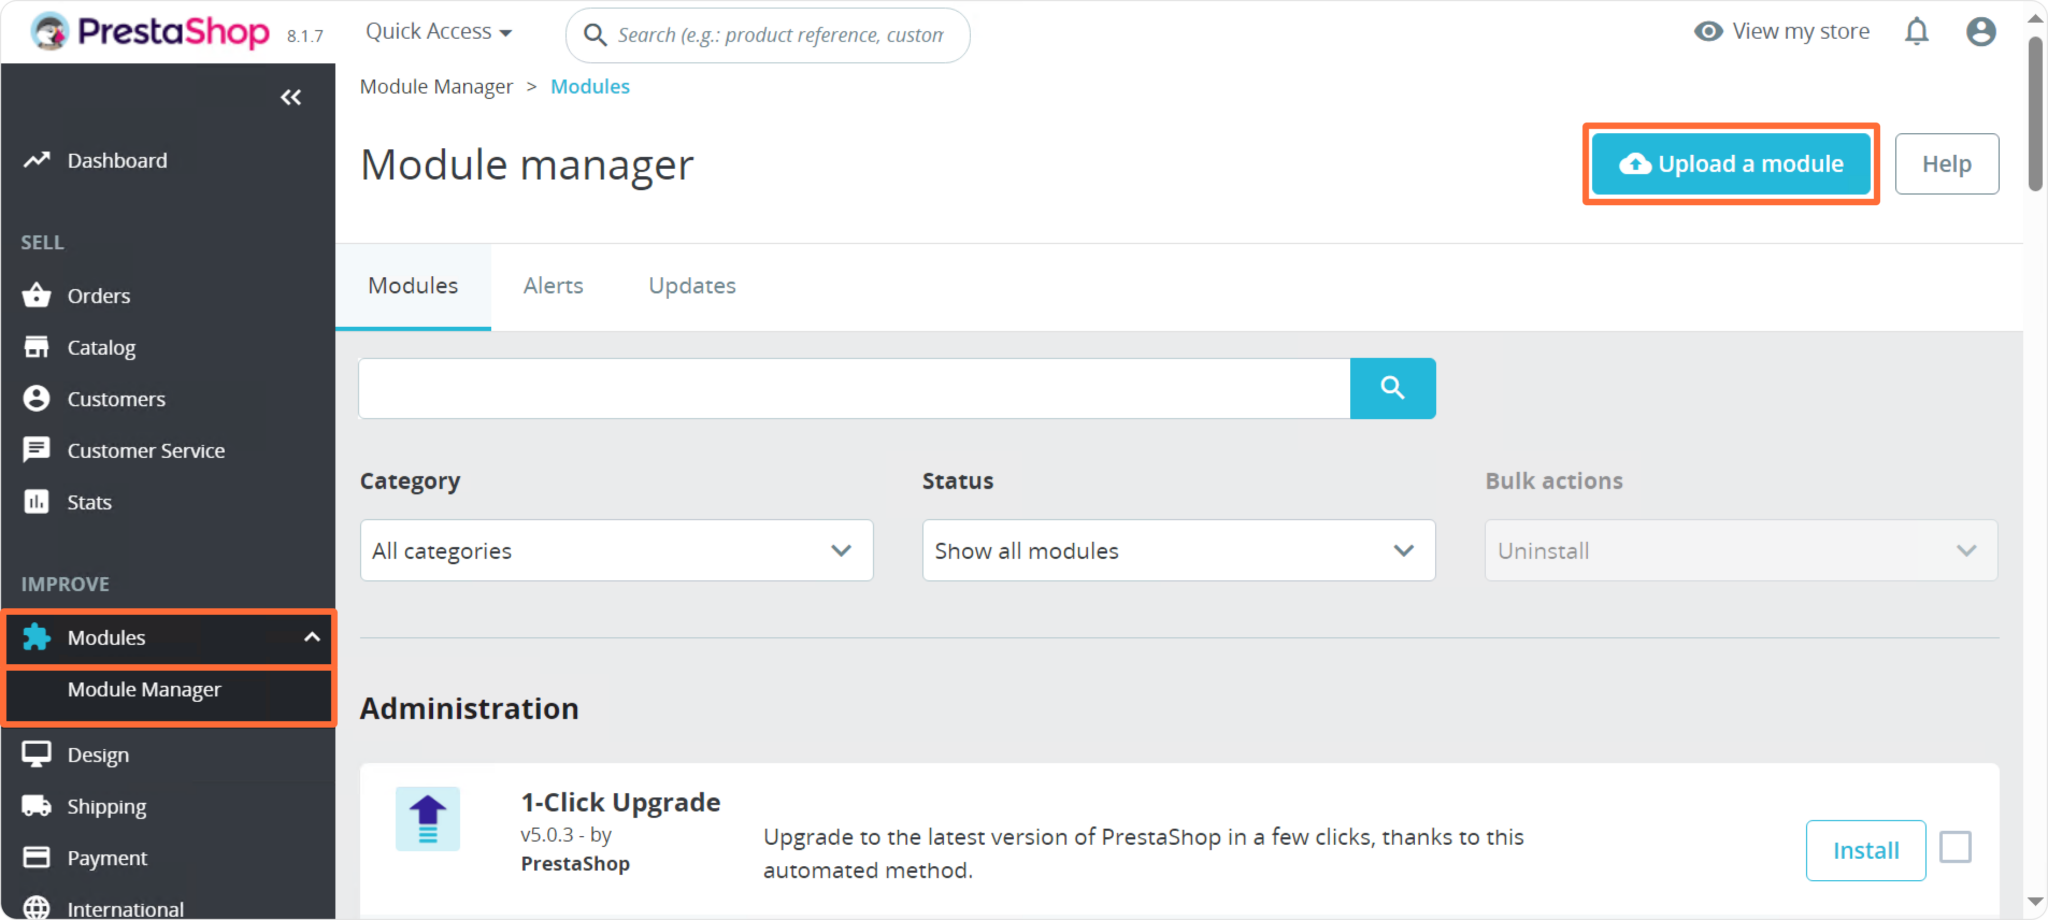Open the Show all modules status dropdown

pos(1178,550)
